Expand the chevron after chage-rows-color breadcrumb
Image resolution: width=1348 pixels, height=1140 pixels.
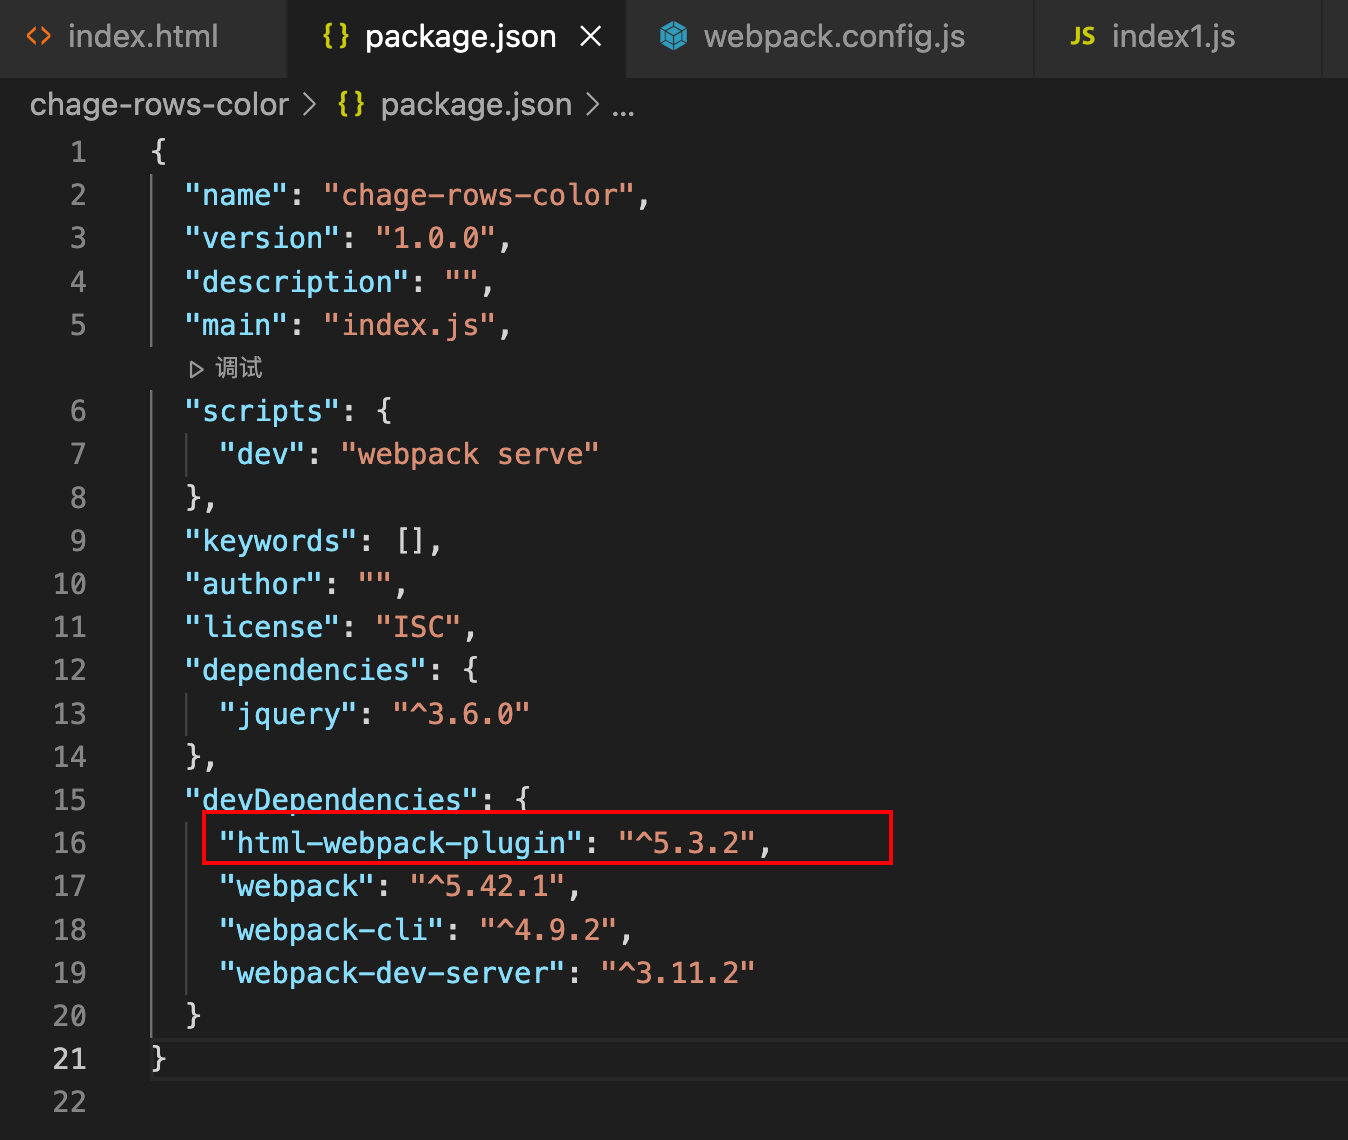(x=310, y=104)
